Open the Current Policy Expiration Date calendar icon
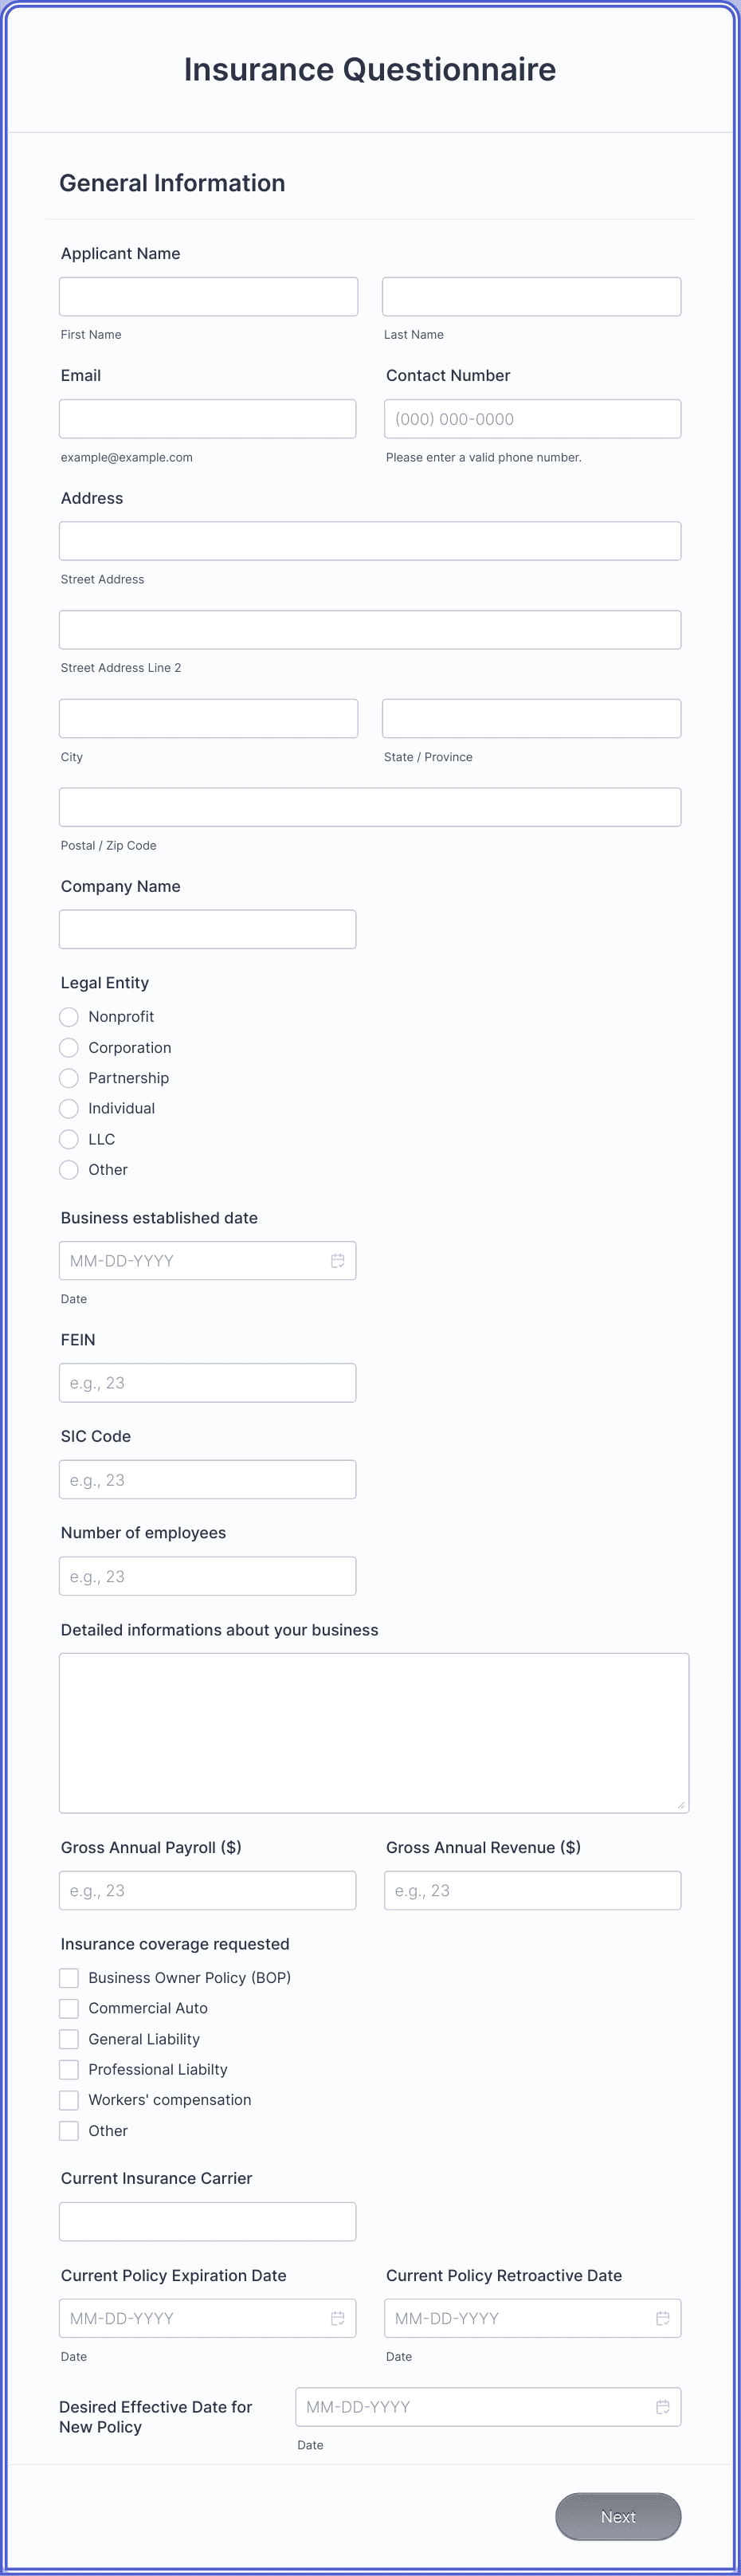This screenshot has width=741, height=2576. (337, 2318)
